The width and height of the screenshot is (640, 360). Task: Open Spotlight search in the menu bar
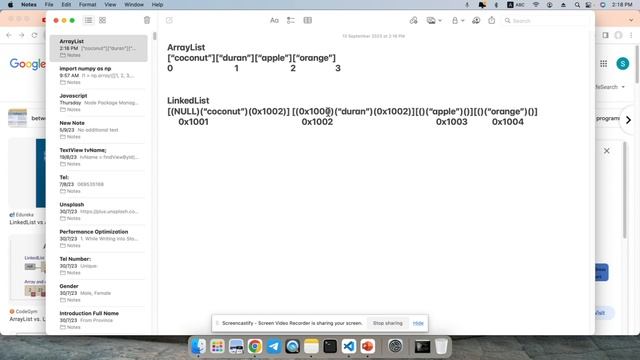[577, 4]
